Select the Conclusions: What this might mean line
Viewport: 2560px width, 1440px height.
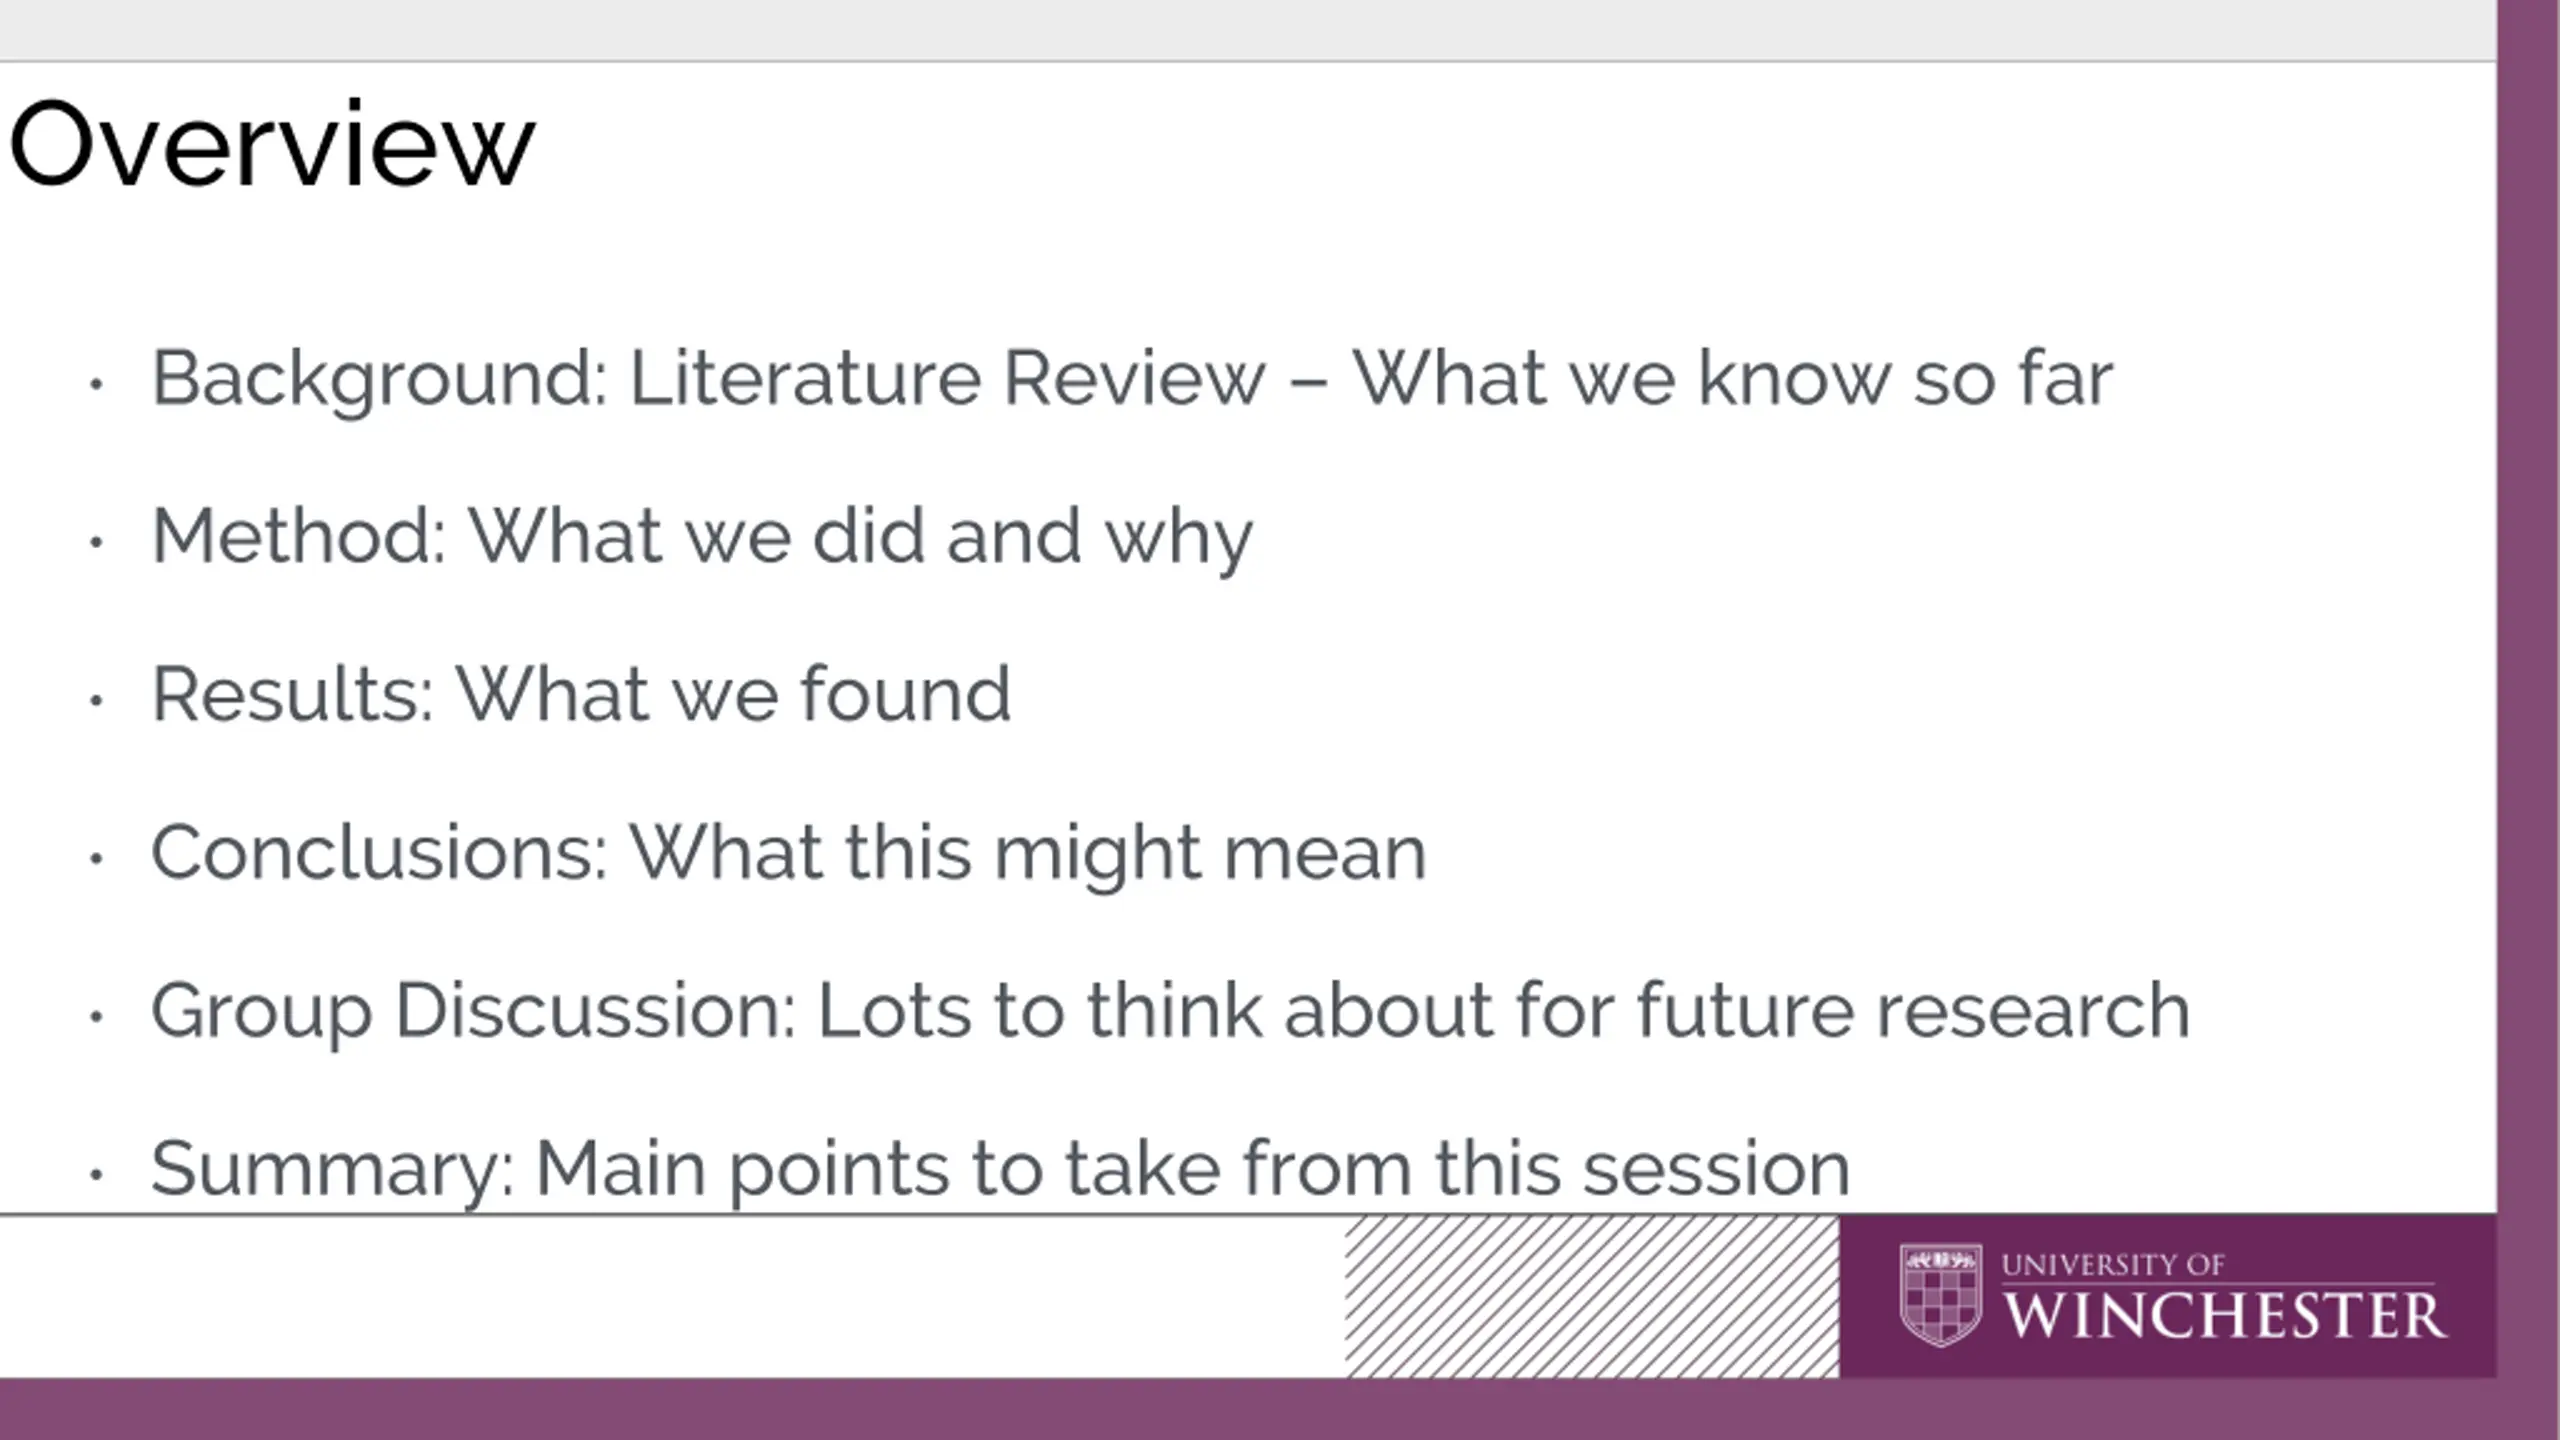788,853
